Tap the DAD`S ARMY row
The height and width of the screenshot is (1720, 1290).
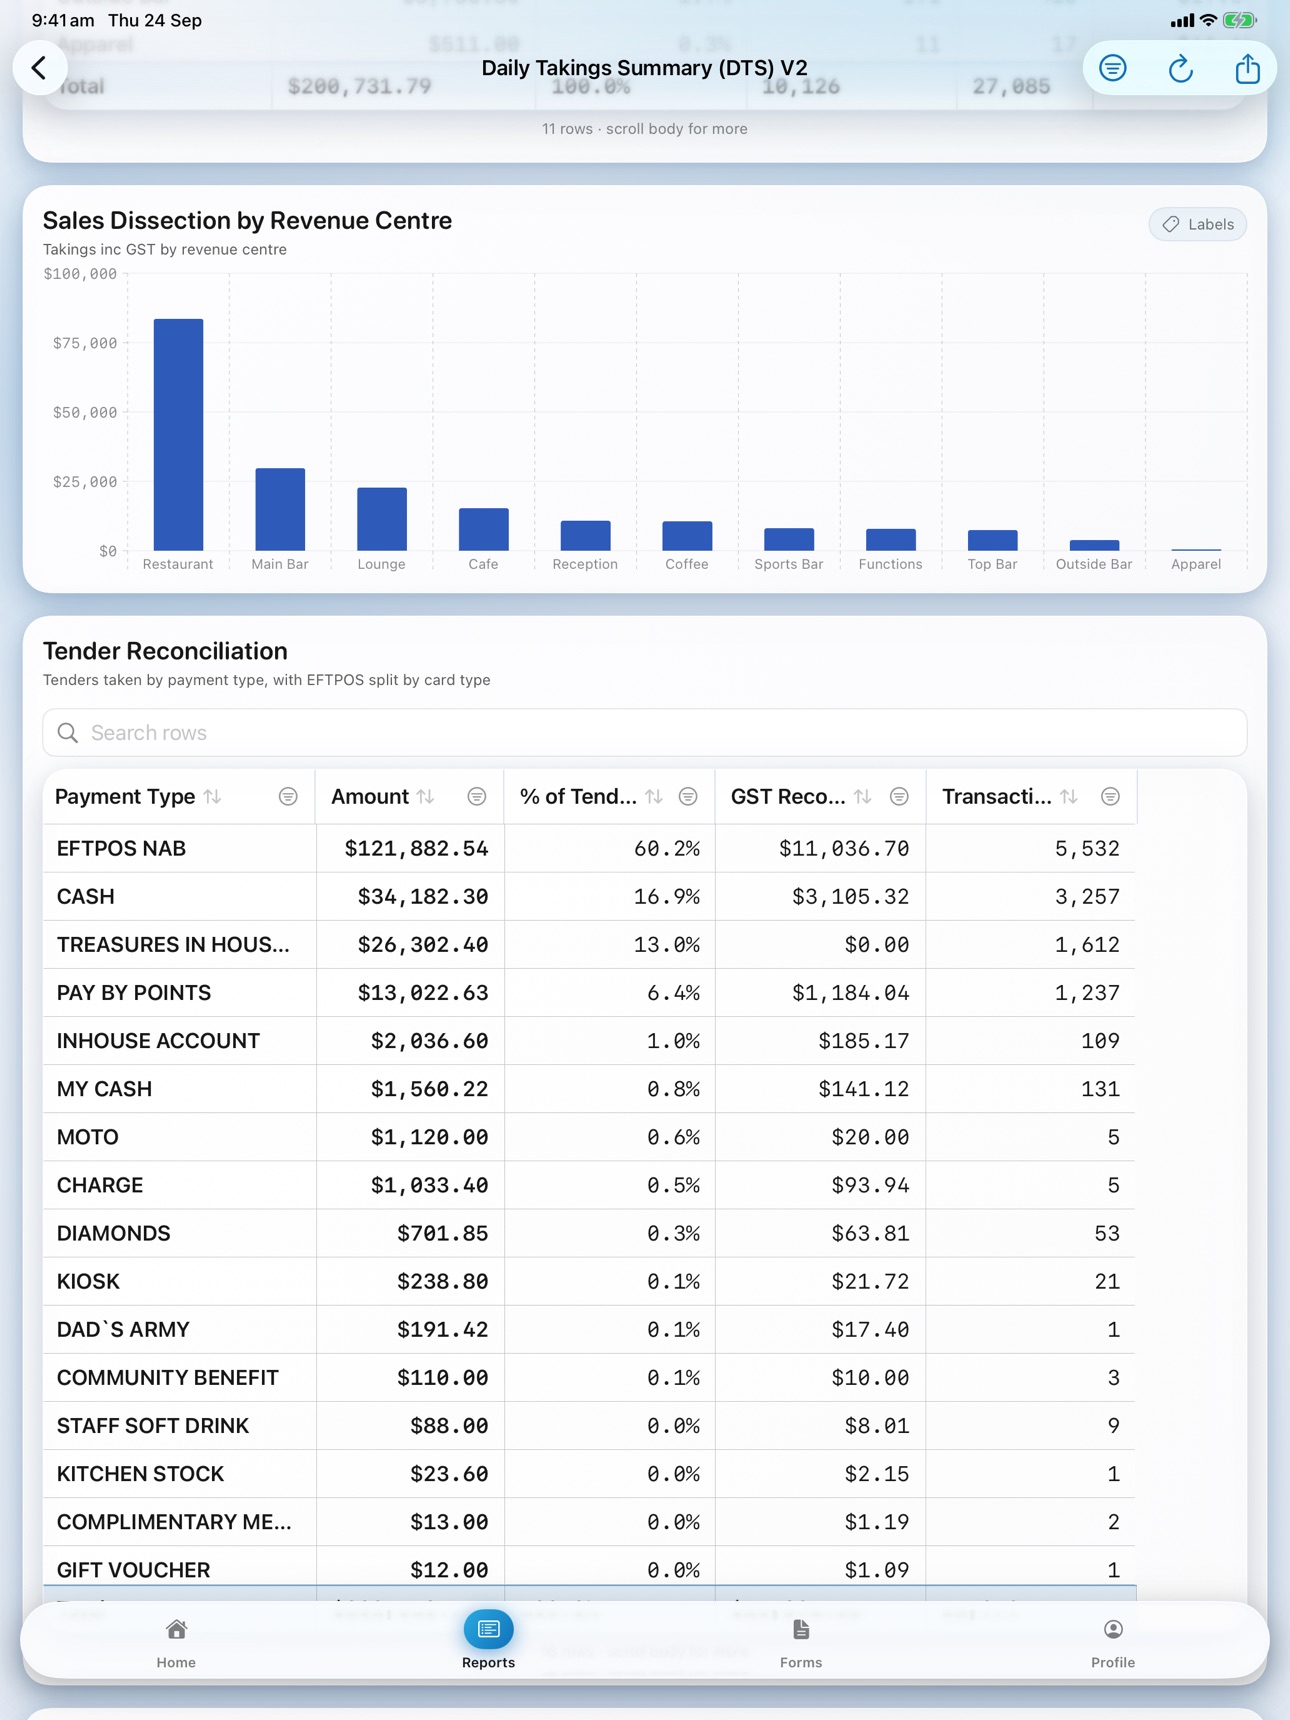coord(589,1329)
